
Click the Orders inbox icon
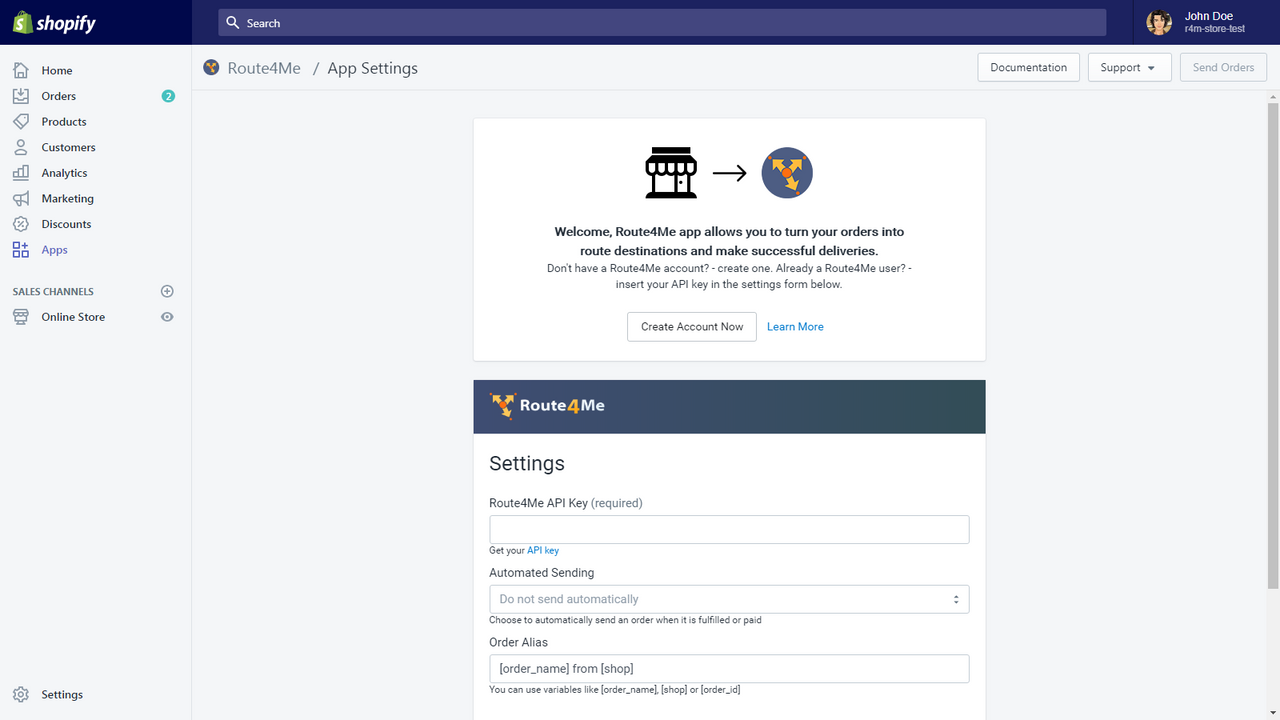click(x=21, y=96)
